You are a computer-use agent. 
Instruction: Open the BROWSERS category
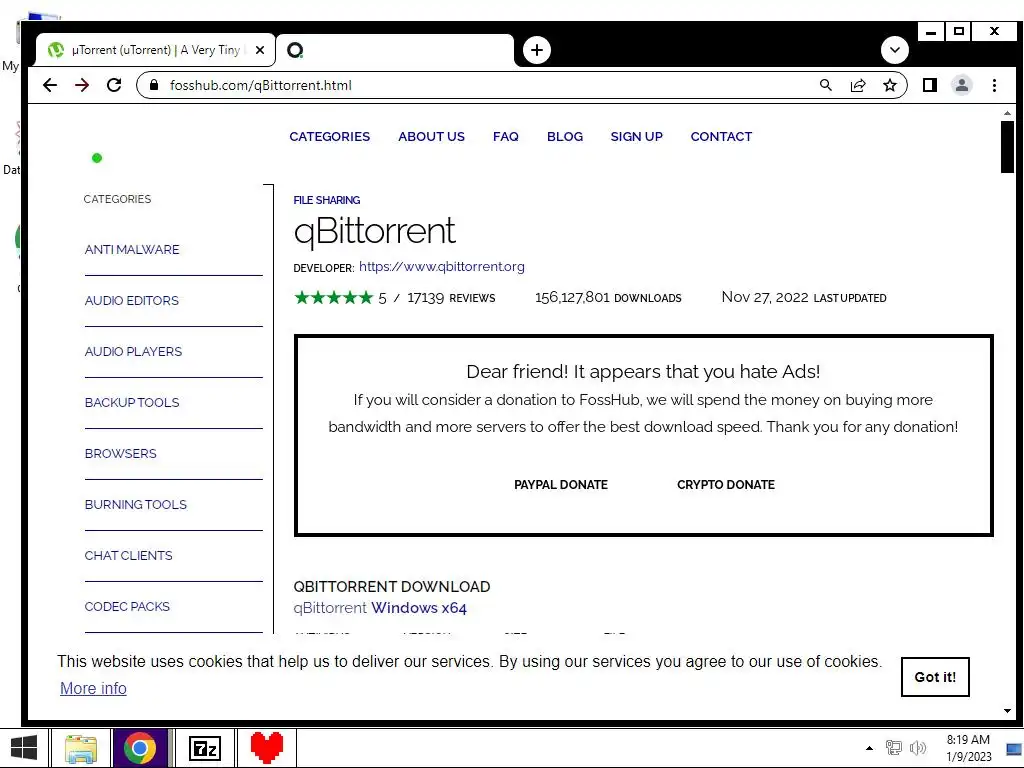coord(121,453)
